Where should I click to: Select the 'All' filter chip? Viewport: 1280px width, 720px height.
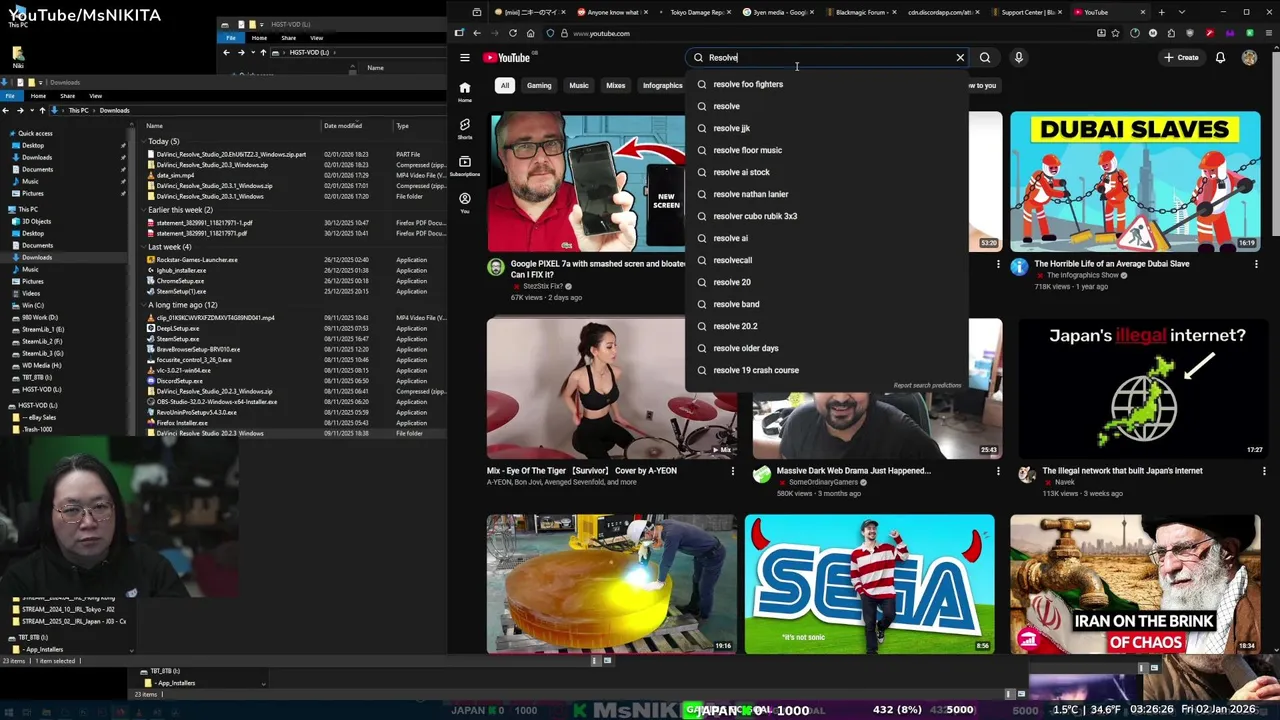tap(505, 86)
